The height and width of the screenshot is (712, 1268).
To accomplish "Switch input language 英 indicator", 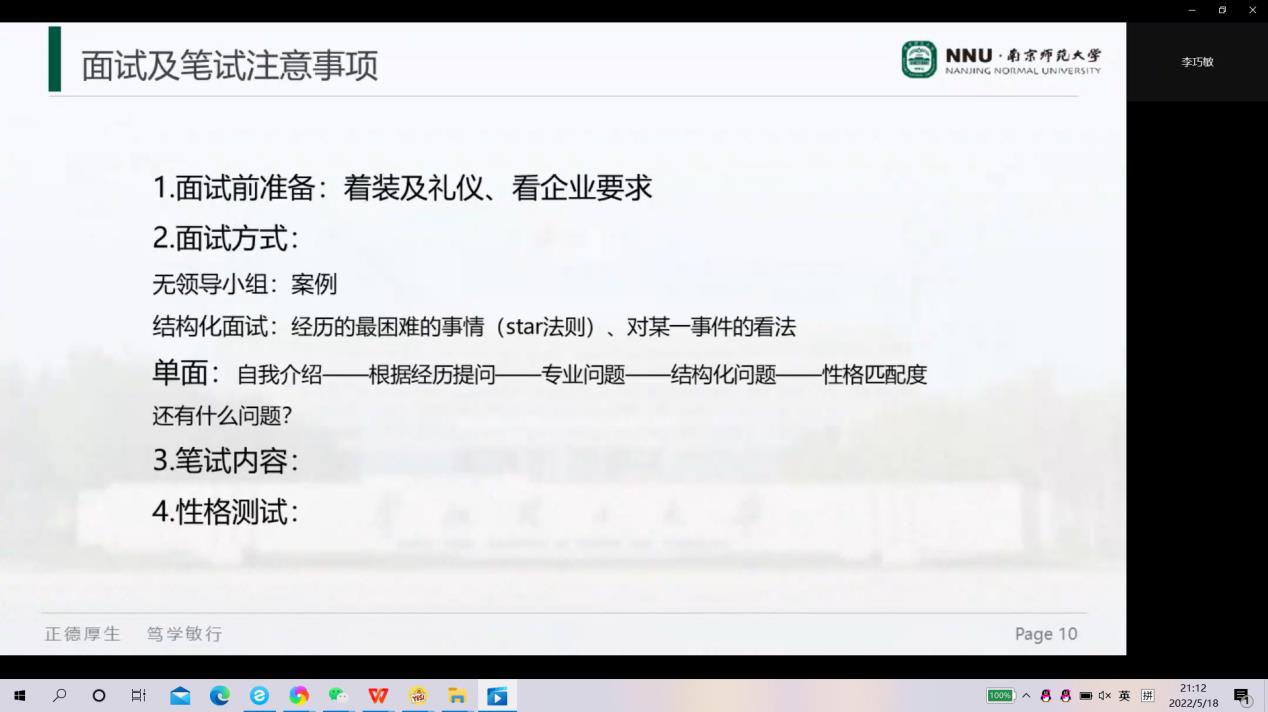I will pyautogui.click(x=1125, y=696).
